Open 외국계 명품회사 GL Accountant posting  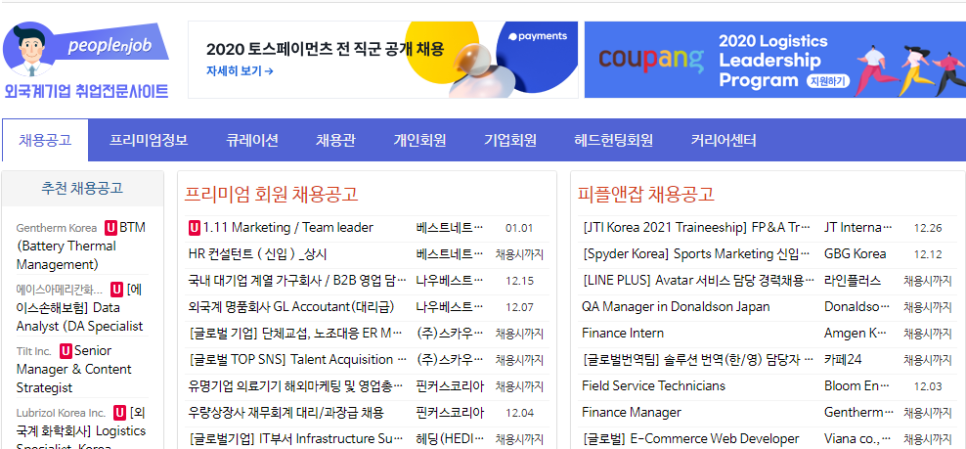coord(291,307)
